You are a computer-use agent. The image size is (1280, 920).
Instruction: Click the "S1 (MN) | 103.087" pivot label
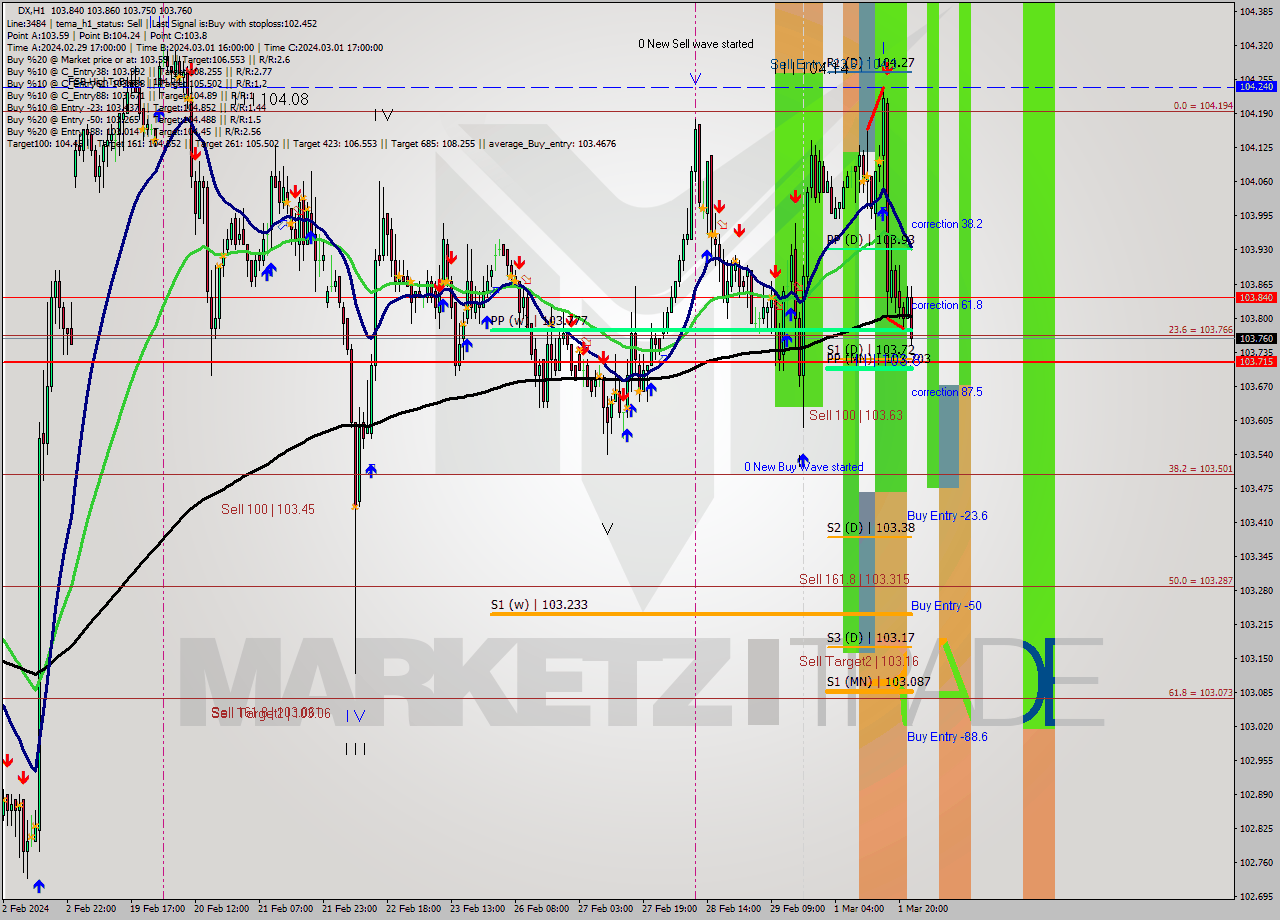[878, 682]
